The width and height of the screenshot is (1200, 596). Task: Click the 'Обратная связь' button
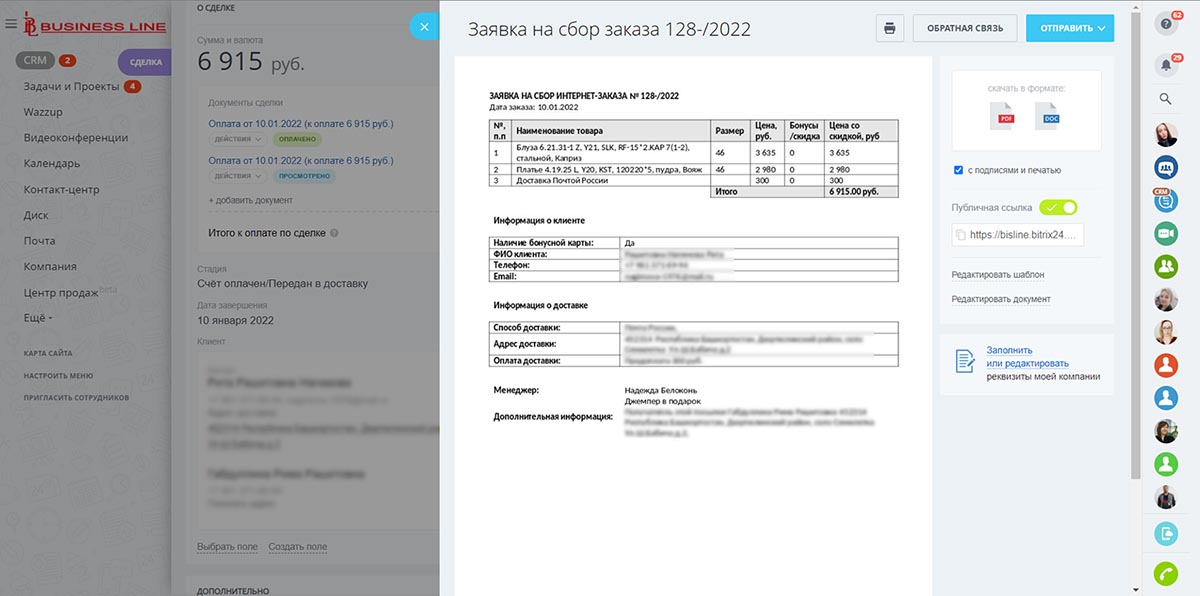[964, 28]
